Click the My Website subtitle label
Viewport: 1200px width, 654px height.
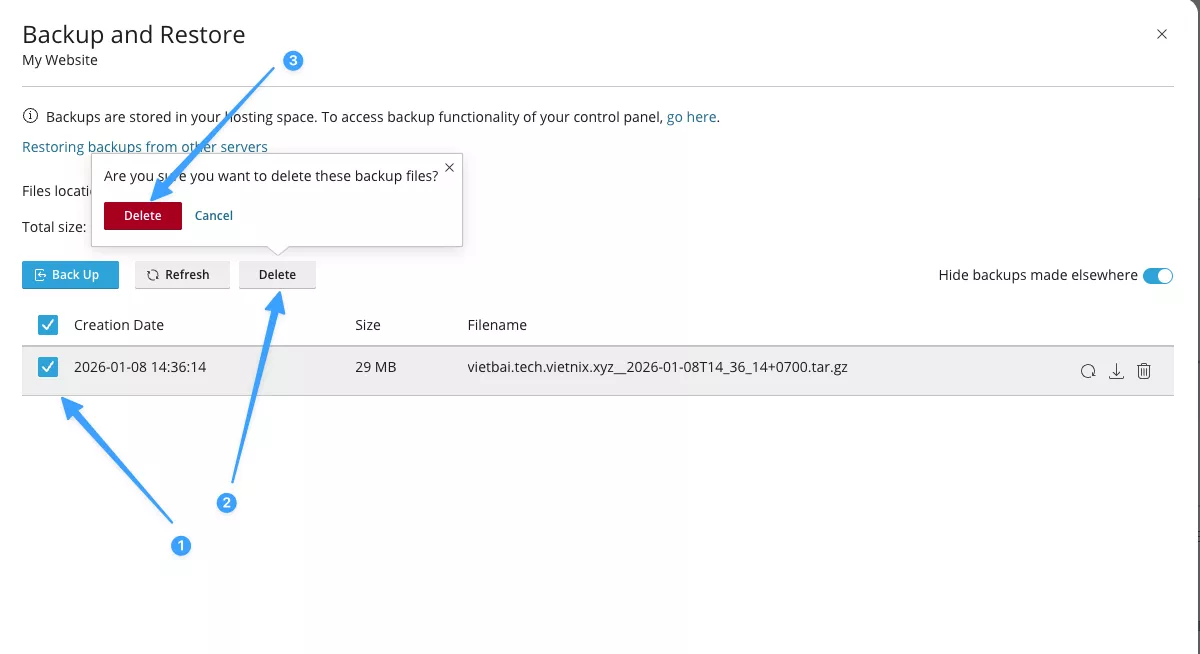60,60
